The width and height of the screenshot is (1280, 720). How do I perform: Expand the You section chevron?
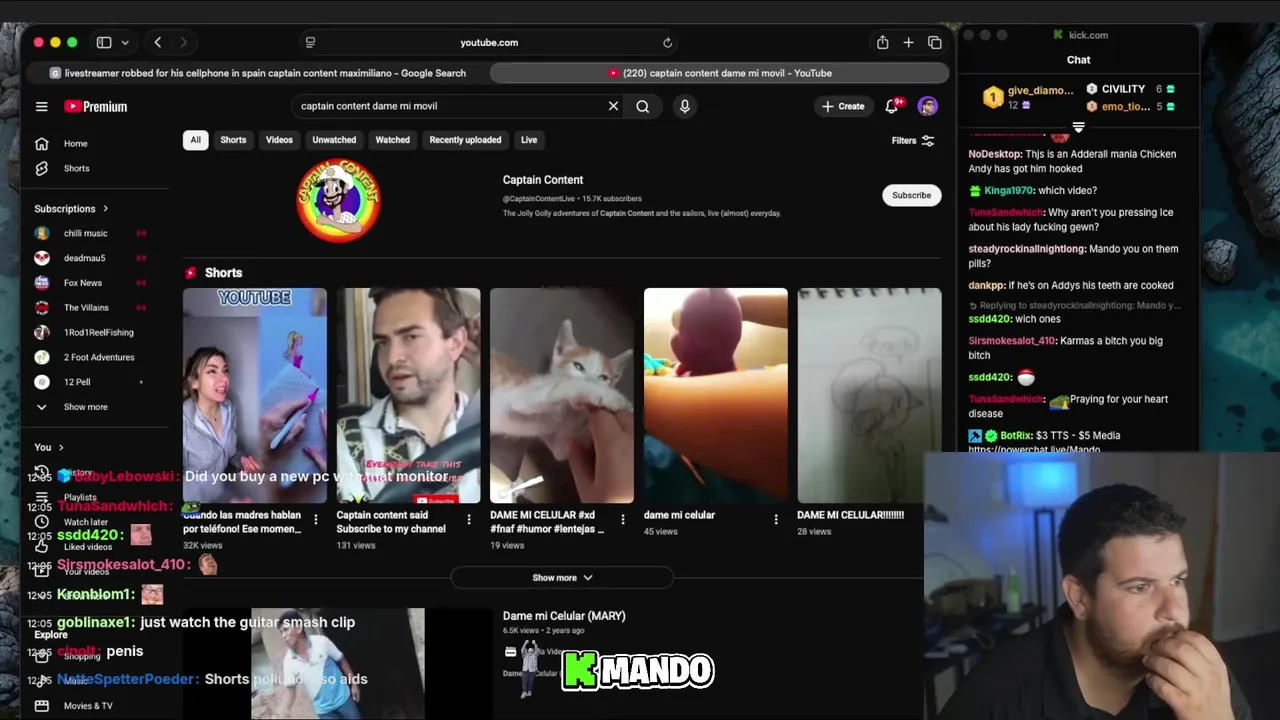[61, 448]
